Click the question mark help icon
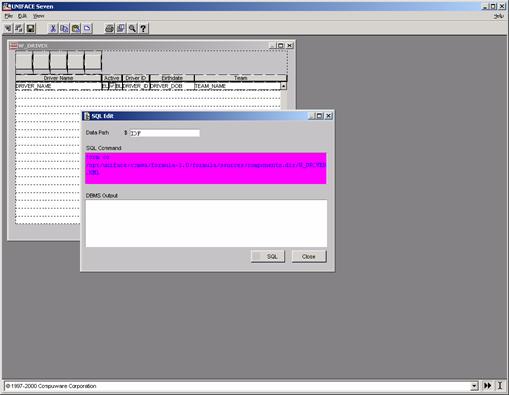Image resolution: width=509 pixels, height=395 pixels. pyautogui.click(x=143, y=28)
